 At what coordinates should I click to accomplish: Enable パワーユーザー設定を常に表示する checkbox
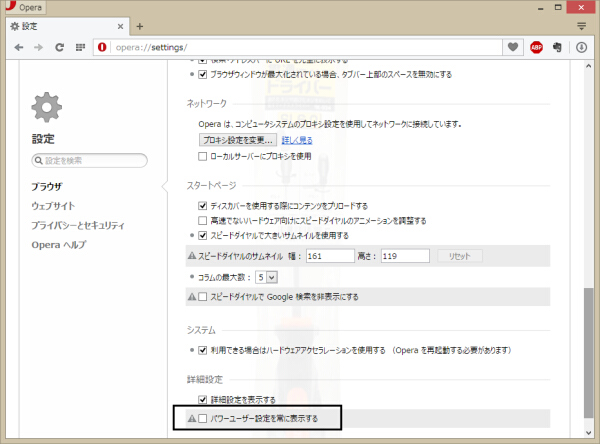(203, 419)
